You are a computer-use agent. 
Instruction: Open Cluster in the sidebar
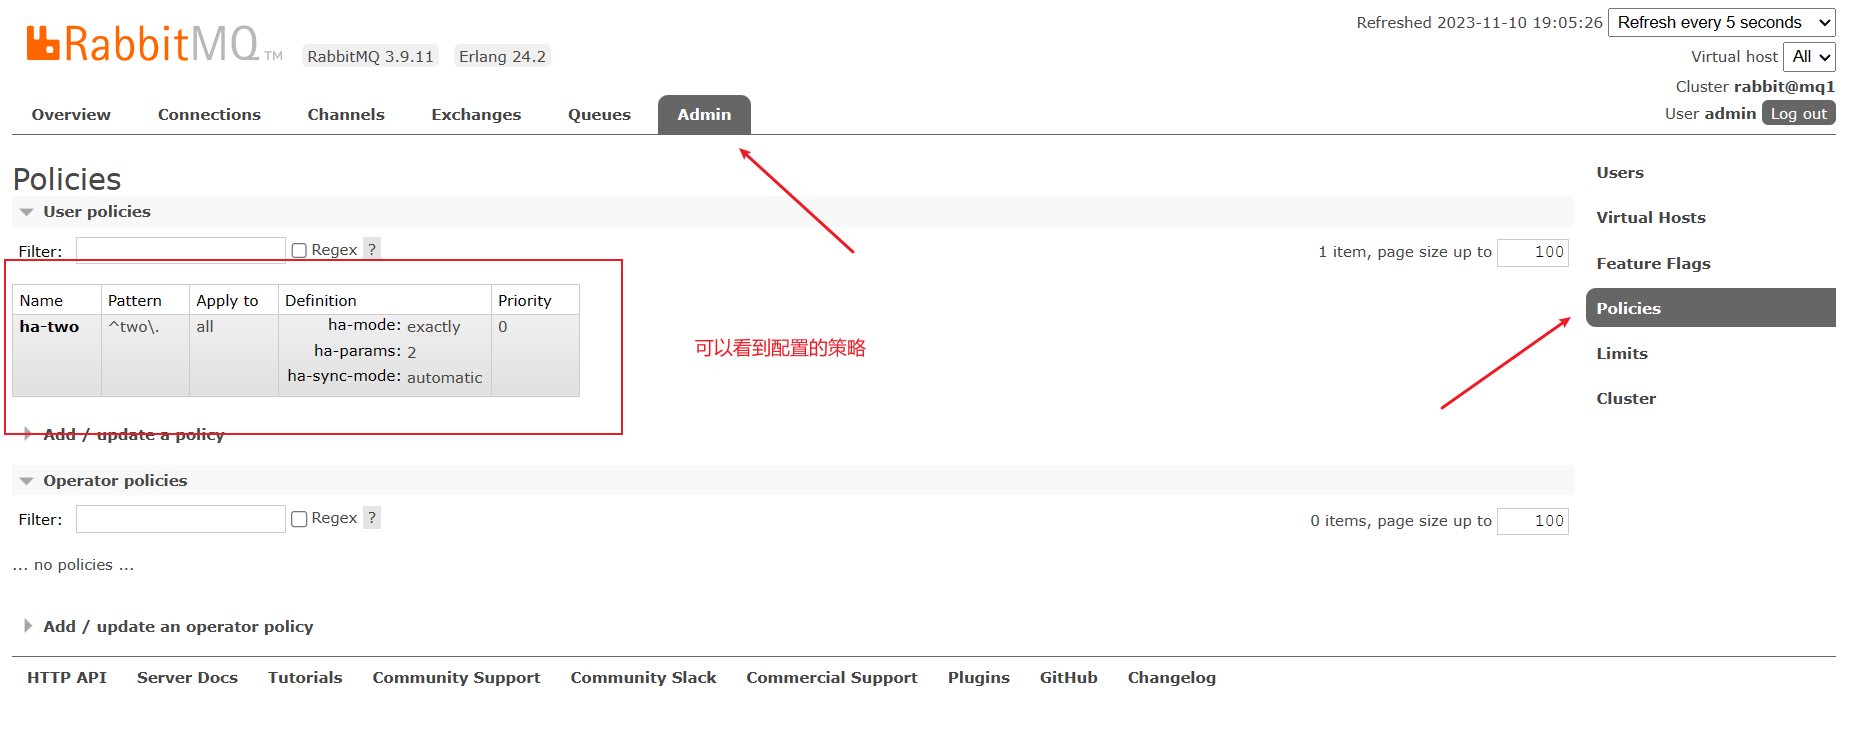point(1626,398)
